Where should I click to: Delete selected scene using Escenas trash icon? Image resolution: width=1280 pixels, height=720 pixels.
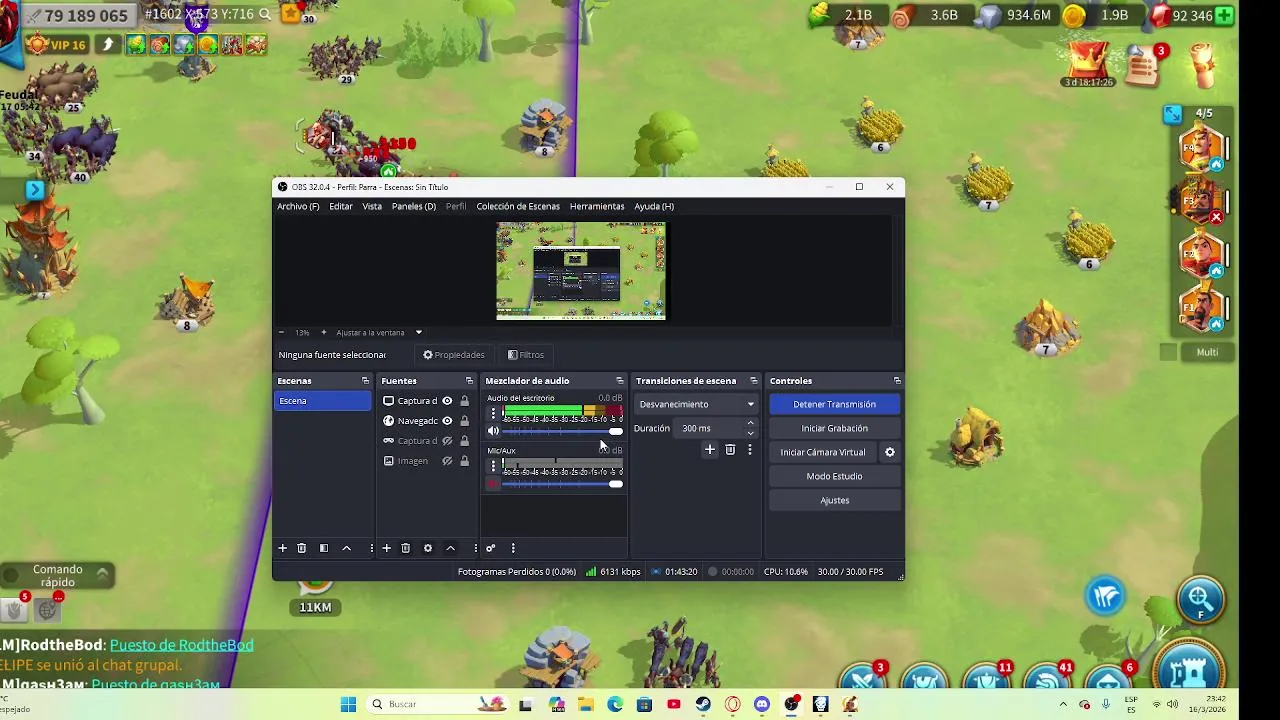[x=301, y=548]
